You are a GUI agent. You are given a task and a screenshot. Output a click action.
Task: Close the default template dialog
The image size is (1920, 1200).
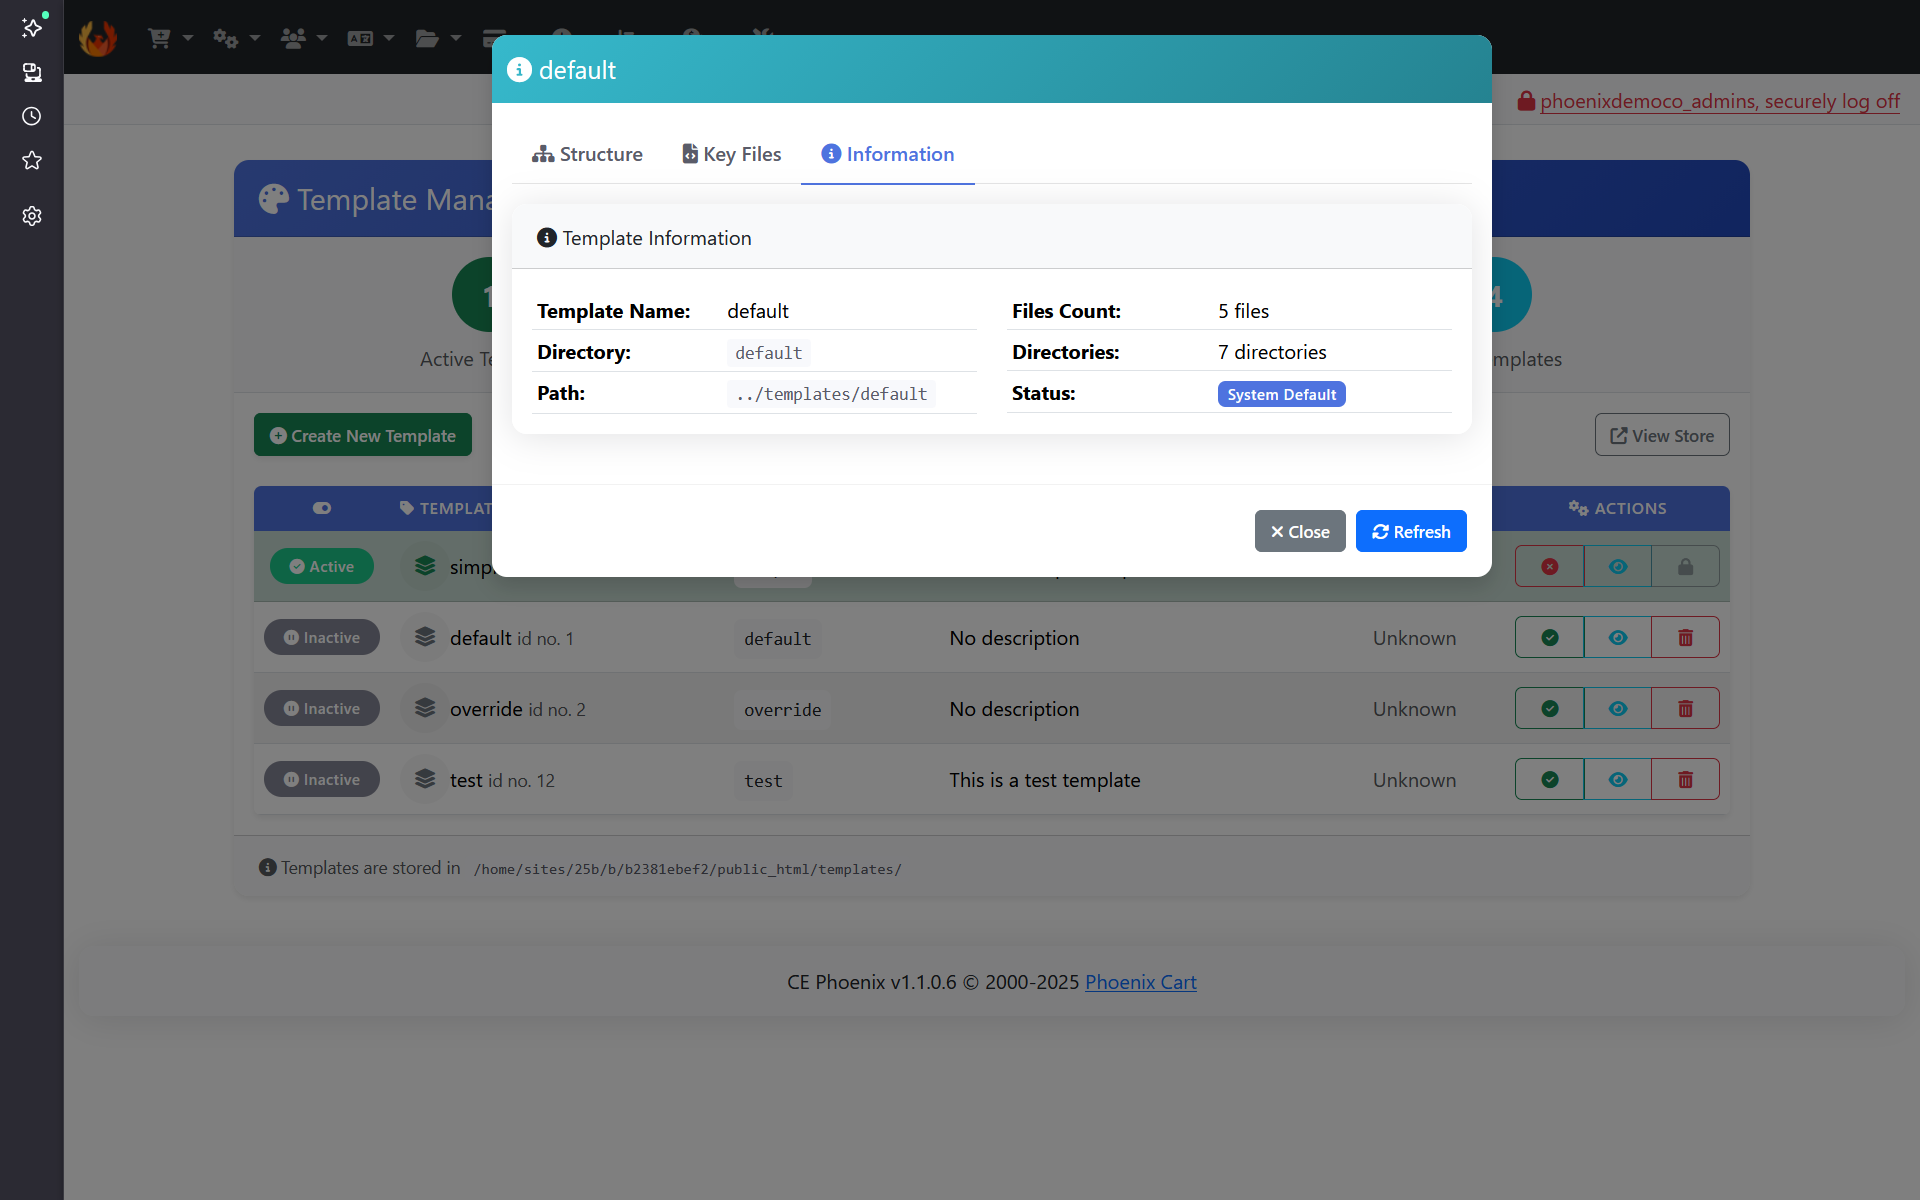click(1300, 531)
